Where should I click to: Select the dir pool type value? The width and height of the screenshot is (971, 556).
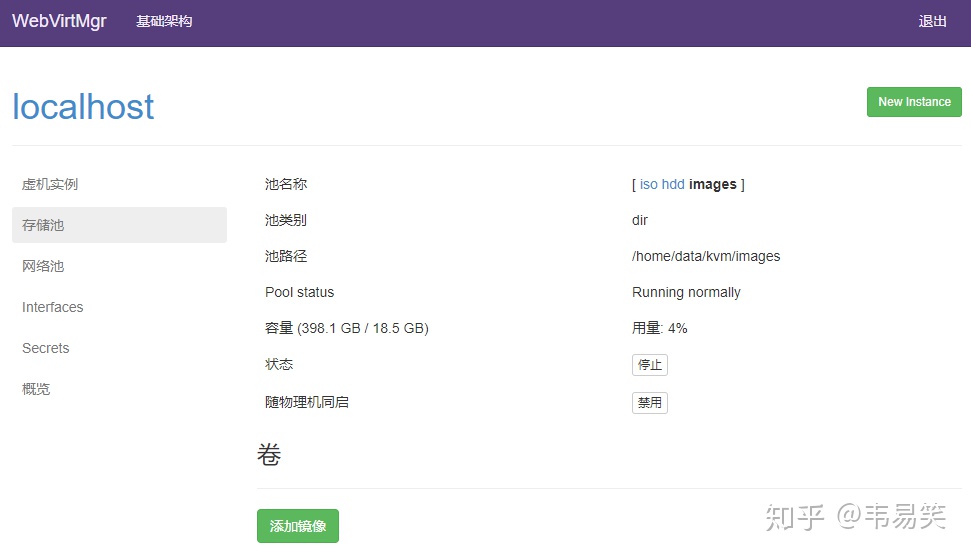(640, 220)
